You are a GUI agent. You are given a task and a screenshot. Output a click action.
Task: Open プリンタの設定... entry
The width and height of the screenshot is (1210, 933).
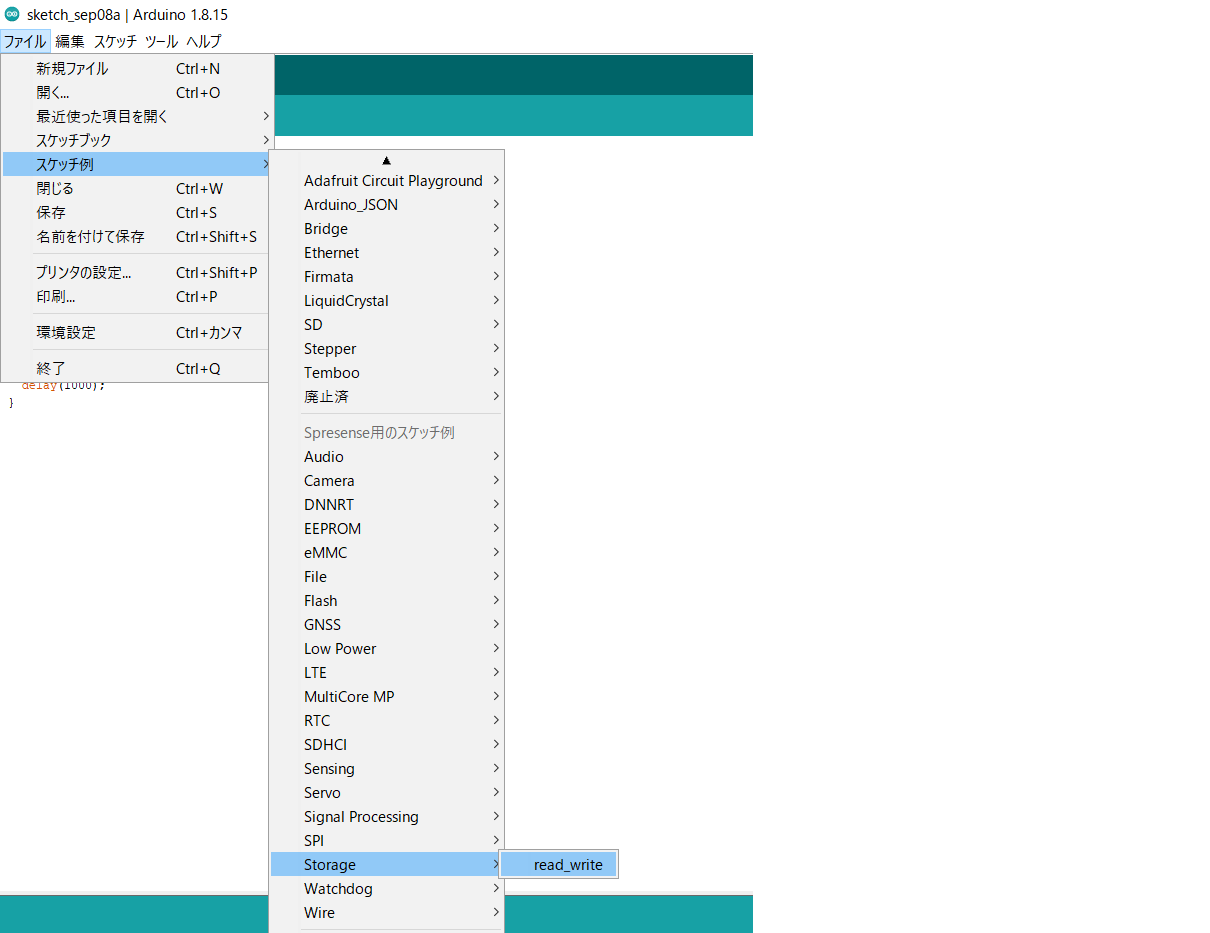[137, 273]
